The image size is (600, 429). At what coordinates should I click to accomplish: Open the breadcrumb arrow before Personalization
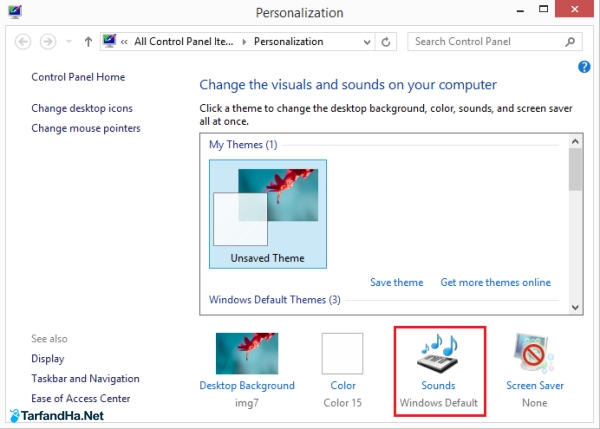click(244, 42)
